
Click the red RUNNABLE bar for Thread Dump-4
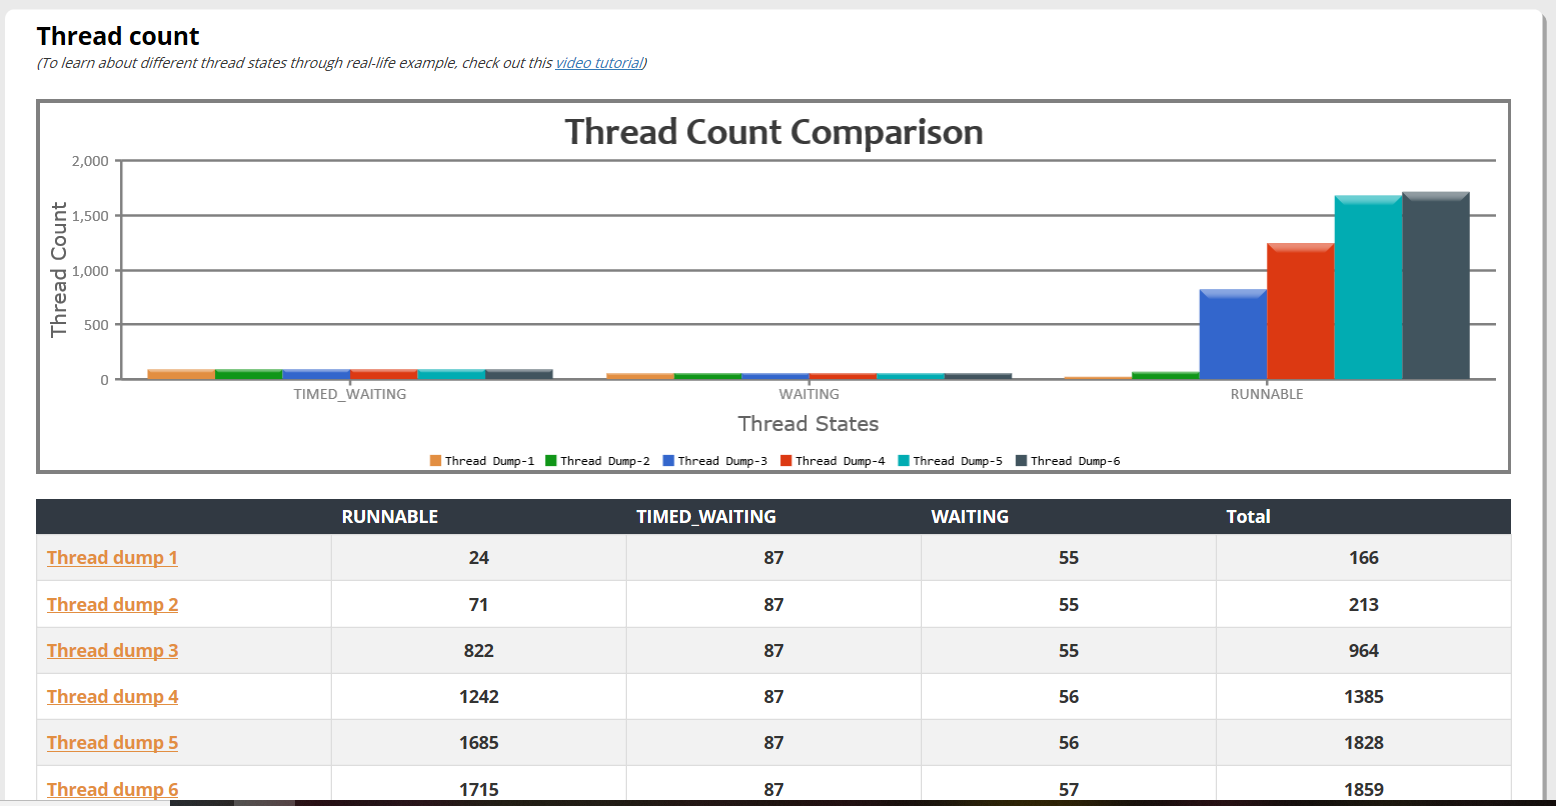click(1298, 310)
